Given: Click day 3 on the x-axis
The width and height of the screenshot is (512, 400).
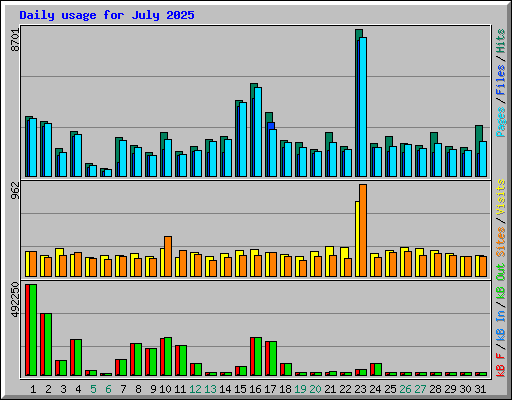Looking at the screenshot, I should coord(63,389).
